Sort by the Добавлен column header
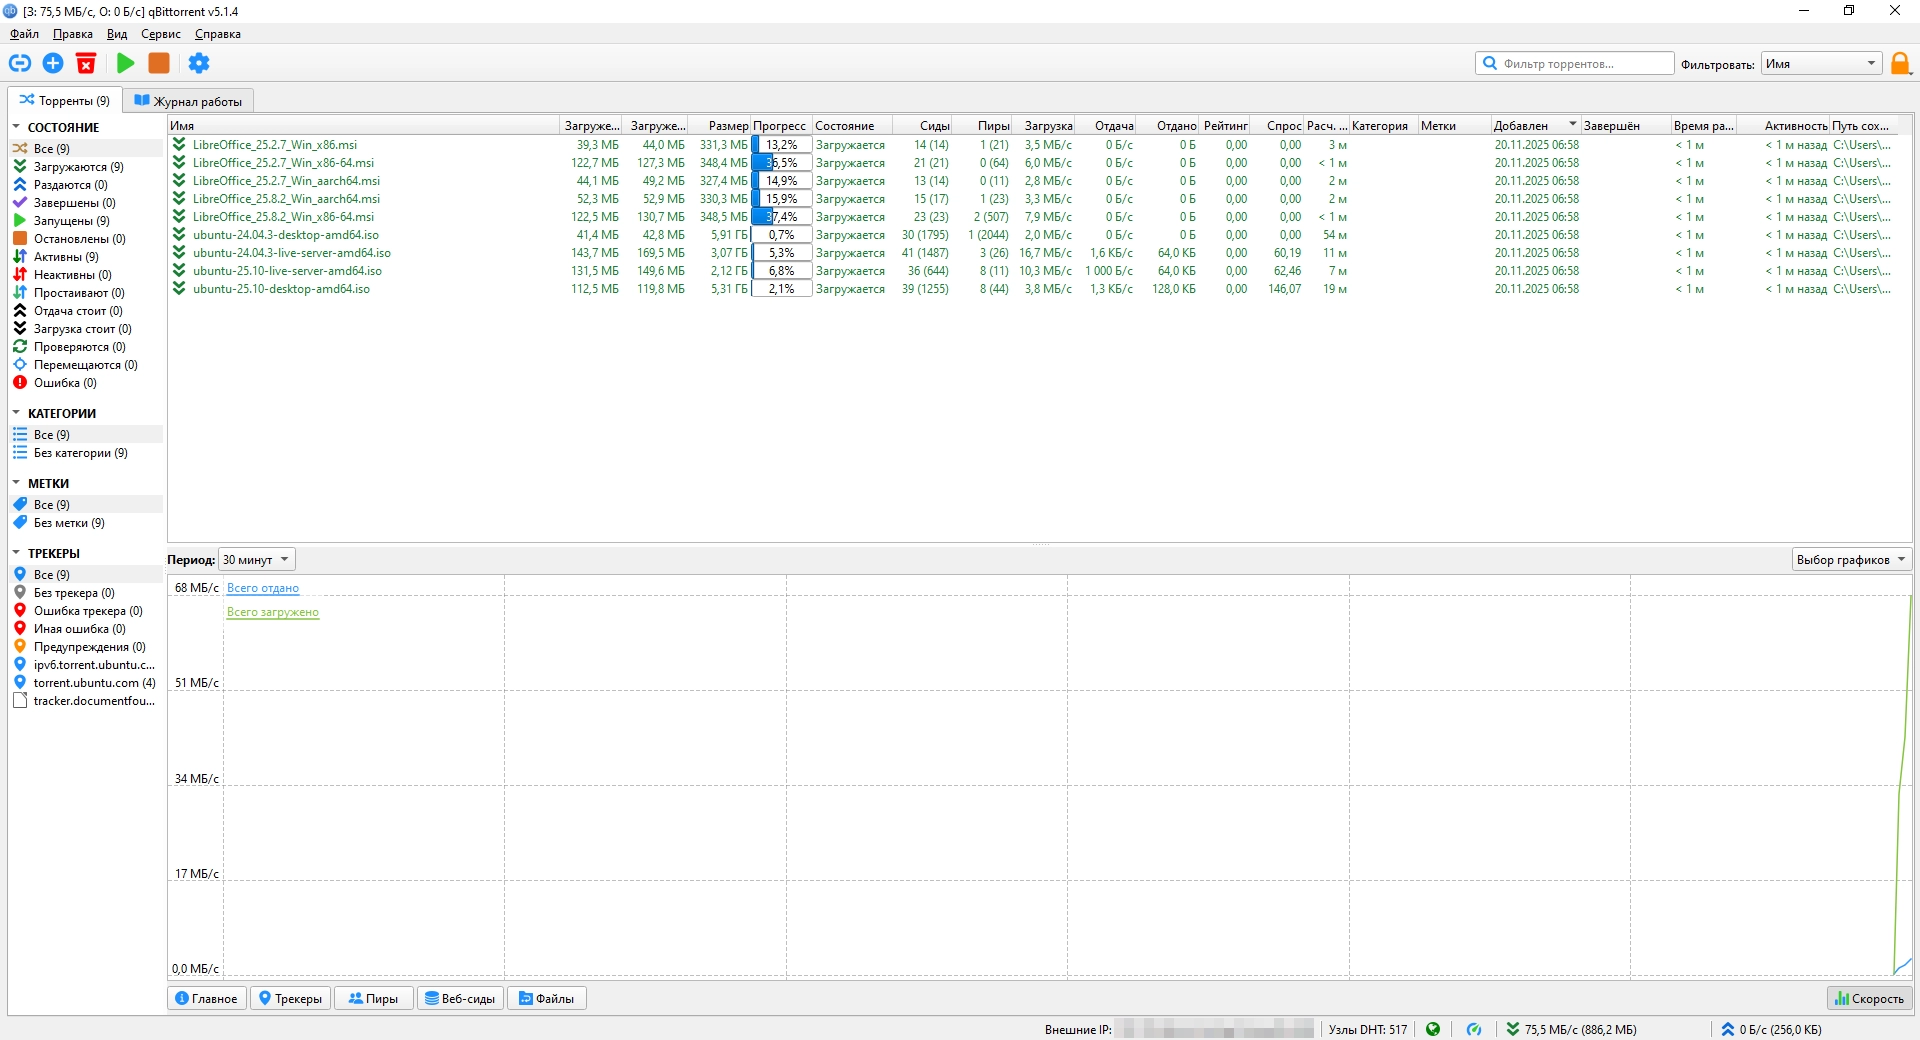Viewport: 1920px width, 1040px height. (x=1534, y=126)
